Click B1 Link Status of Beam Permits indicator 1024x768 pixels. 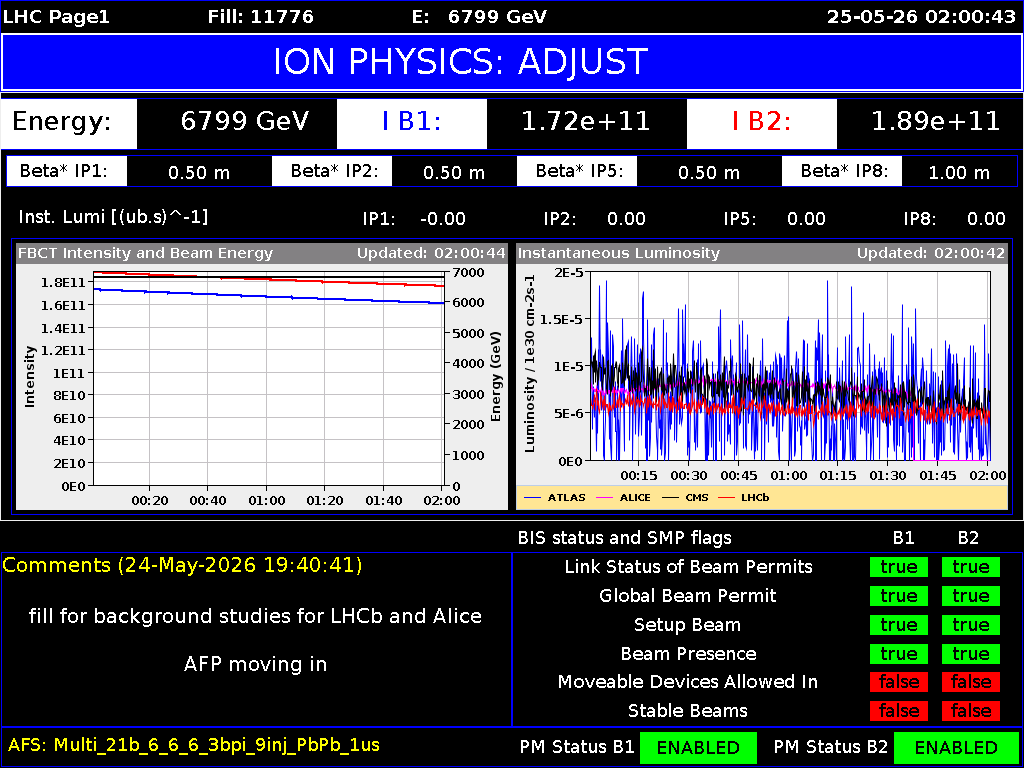(x=899, y=568)
